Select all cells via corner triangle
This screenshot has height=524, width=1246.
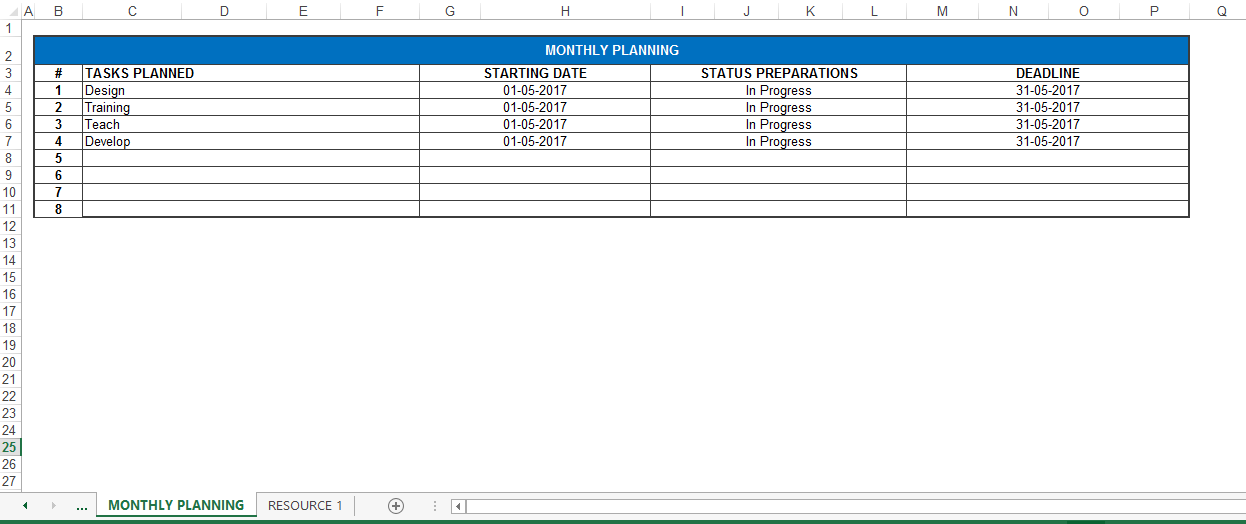click(x=10, y=11)
